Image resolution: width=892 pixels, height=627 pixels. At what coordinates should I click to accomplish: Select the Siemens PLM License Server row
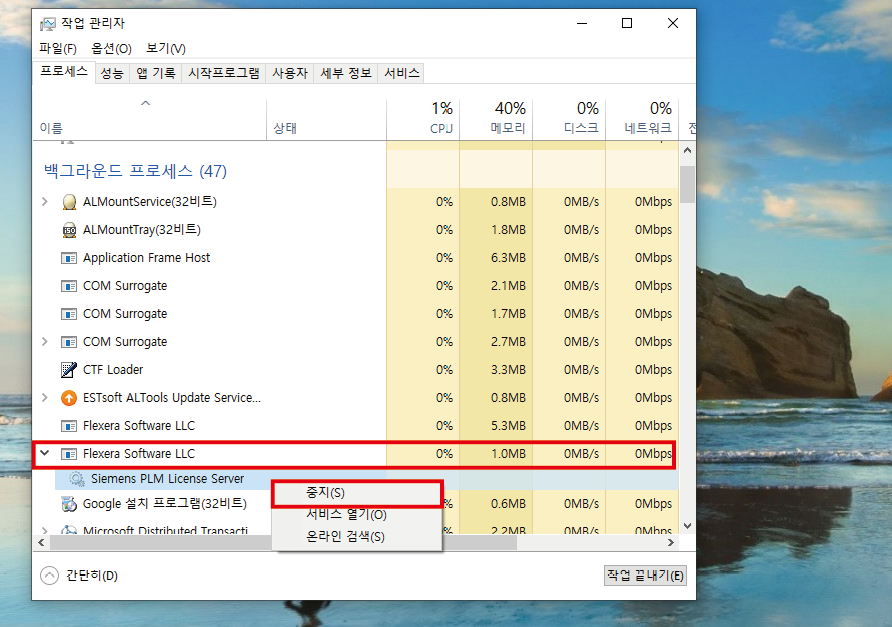pos(366,479)
